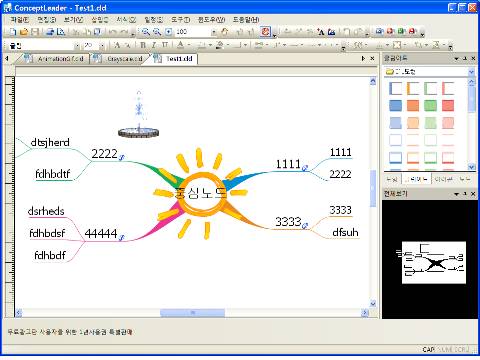Click the Zoom in magnifier icon
This screenshot has height=360, width=480.
pyautogui.click(x=146, y=32)
